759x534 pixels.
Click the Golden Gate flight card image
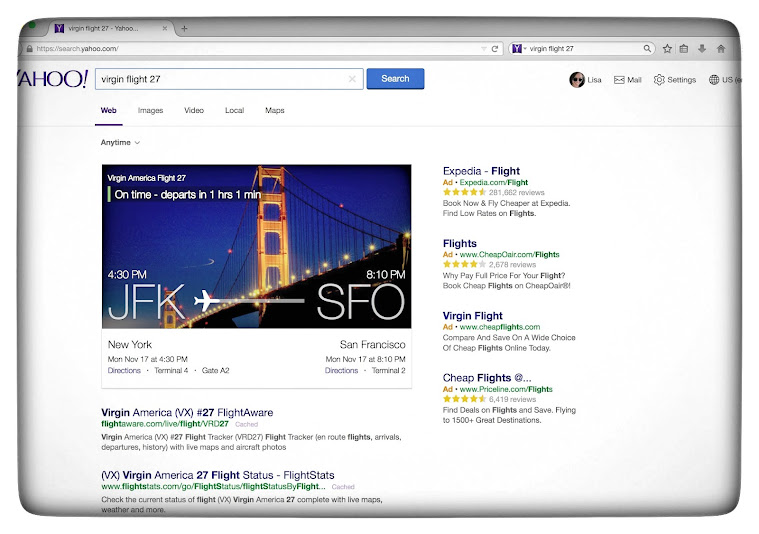[x=257, y=246]
